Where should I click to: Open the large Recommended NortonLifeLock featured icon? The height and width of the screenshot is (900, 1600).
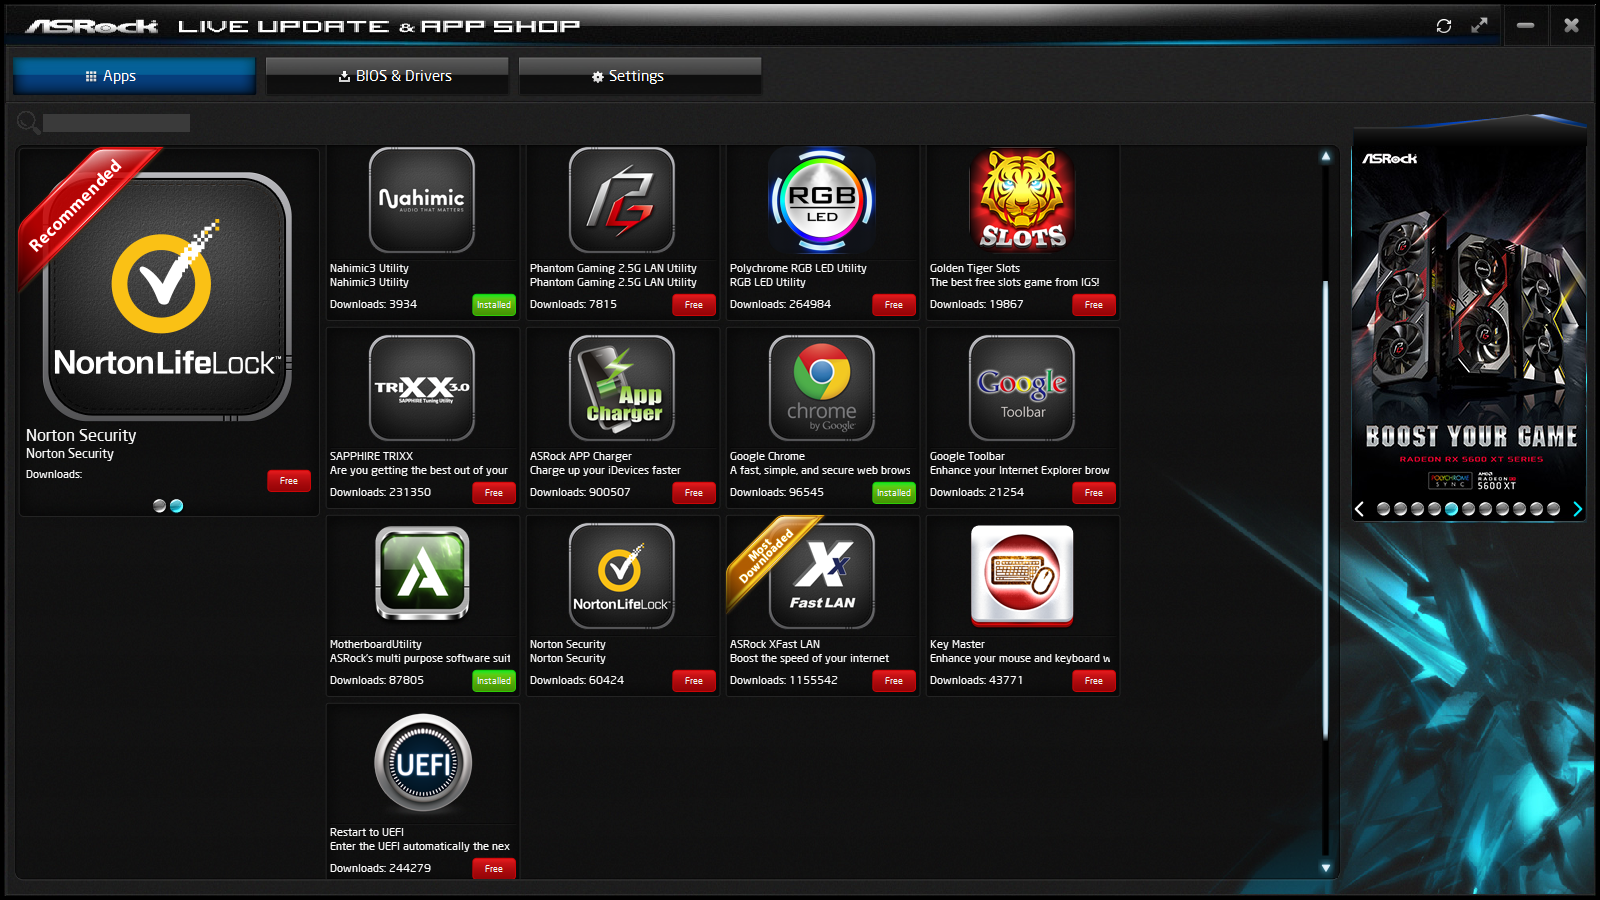click(x=167, y=296)
